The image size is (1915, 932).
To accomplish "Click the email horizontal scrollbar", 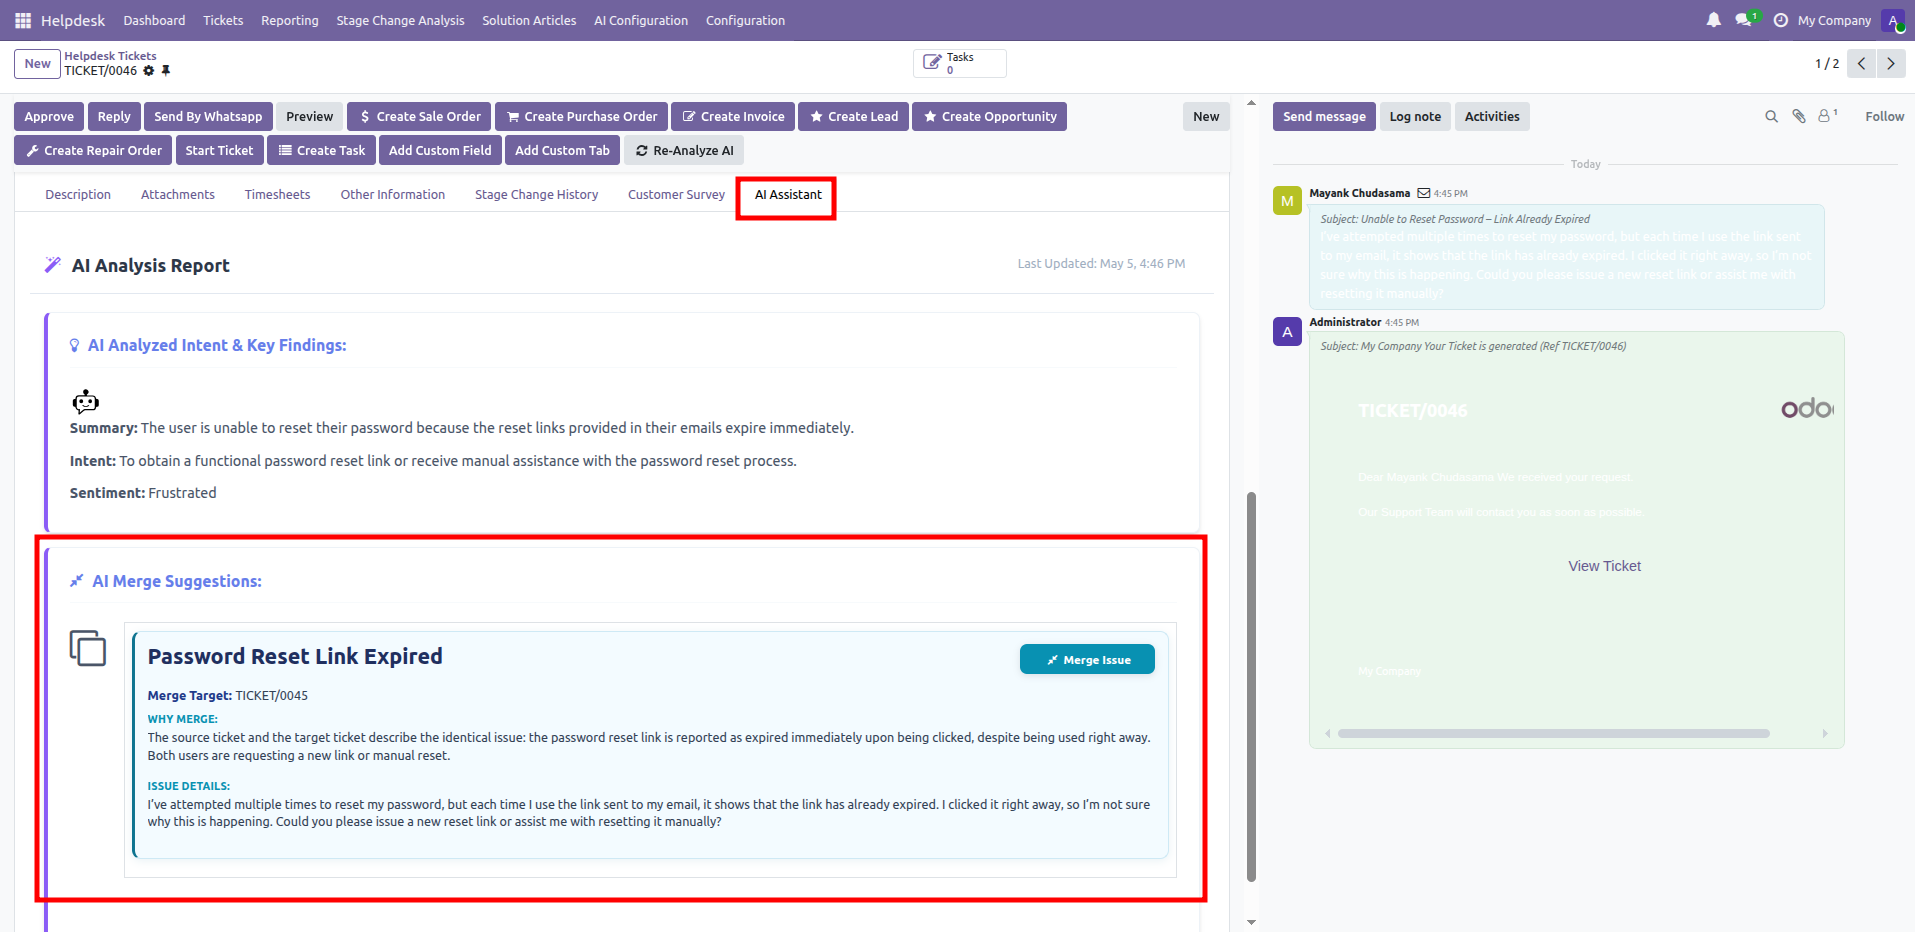I will pyautogui.click(x=1553, y=733).
